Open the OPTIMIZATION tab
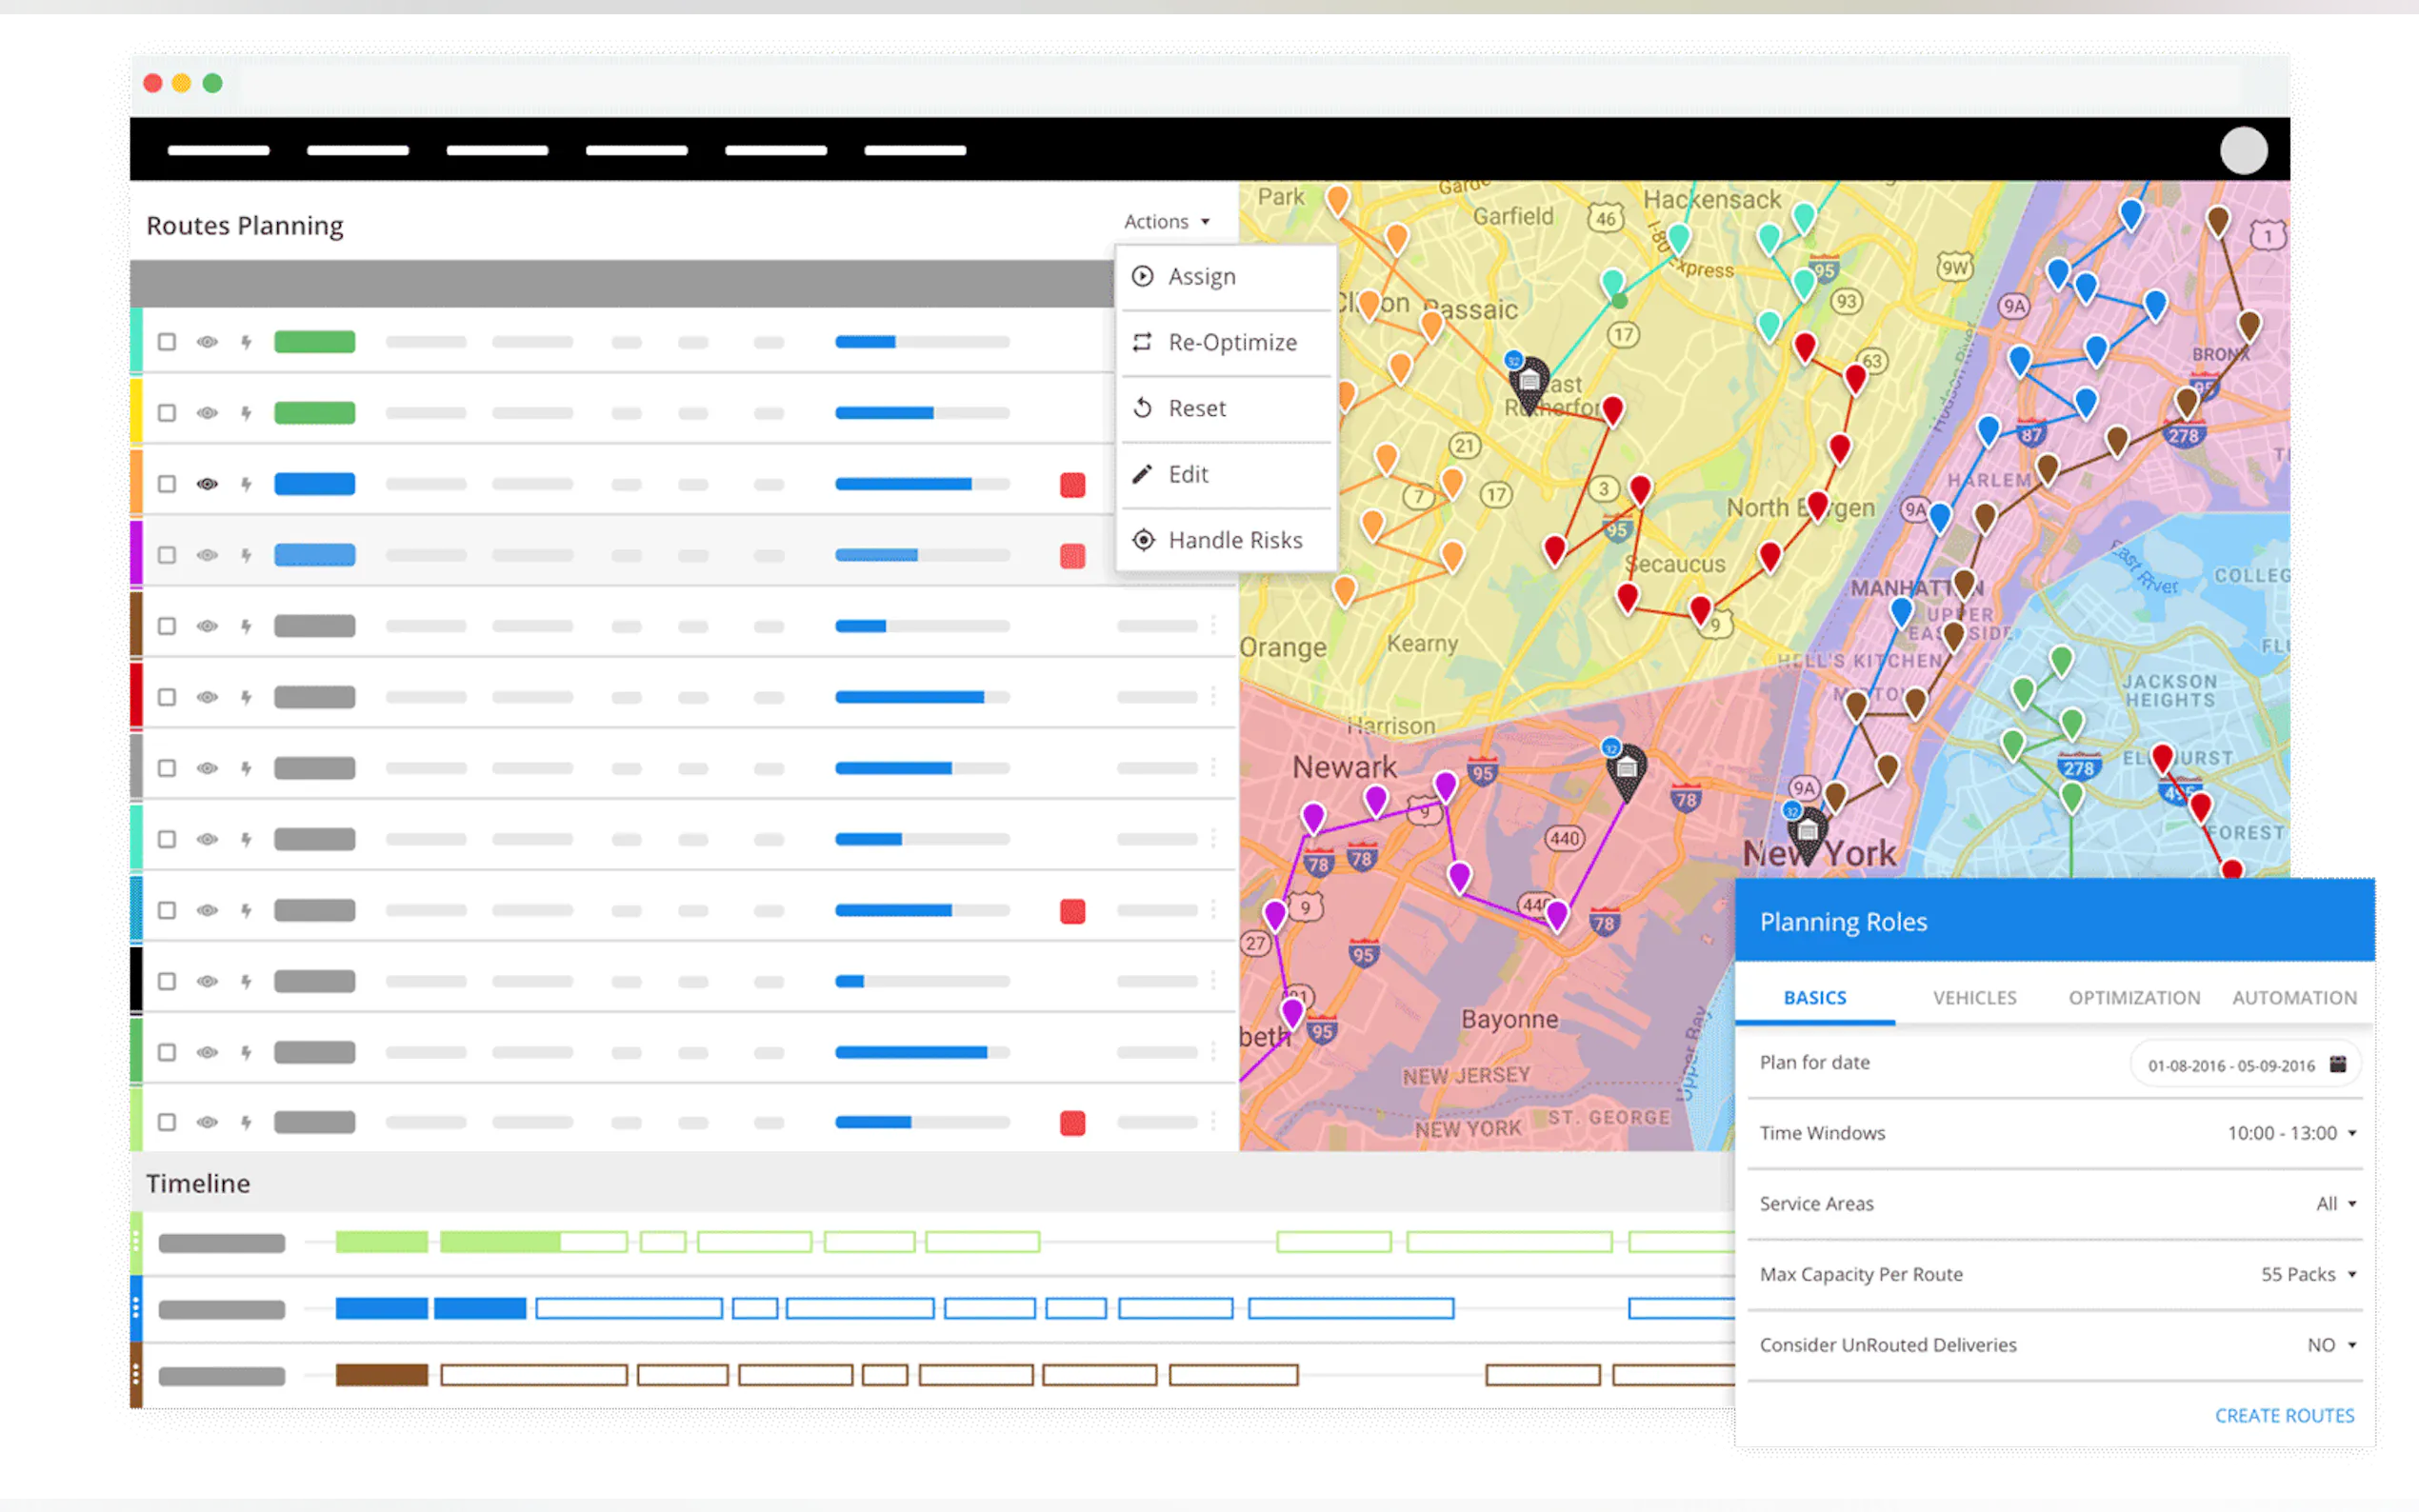Viewport: 2419px width, 1512px height. point(2134,998)
